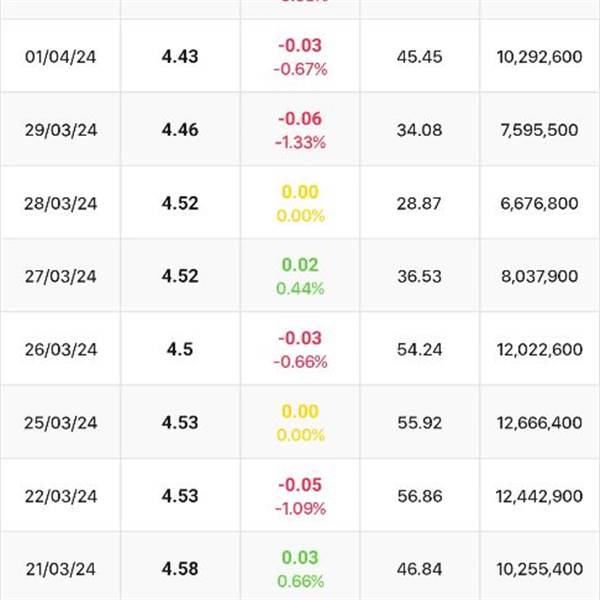This screenshot has width=600, height=600.
Task: Select the 29/03/24 date cell
Action: pyautogui.click(x=61, y=130)
